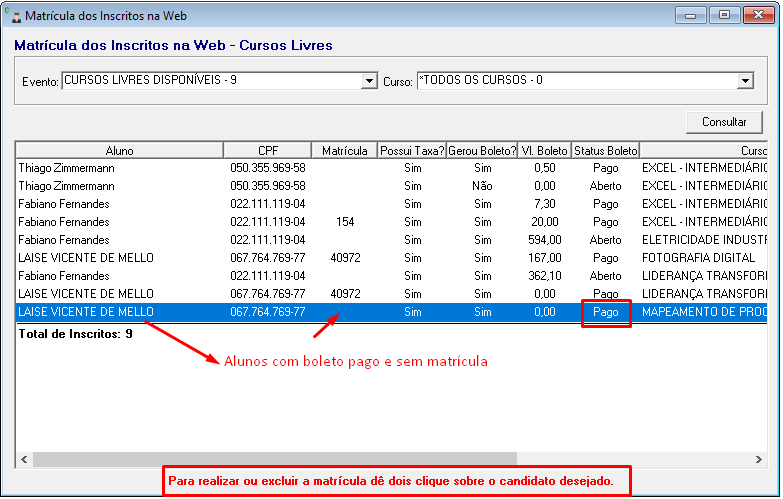783x499 pixels.
Task: Select Fabiano Fernandes row with matrícula 154
Action: pyautogui.click(x=392, y=222)
